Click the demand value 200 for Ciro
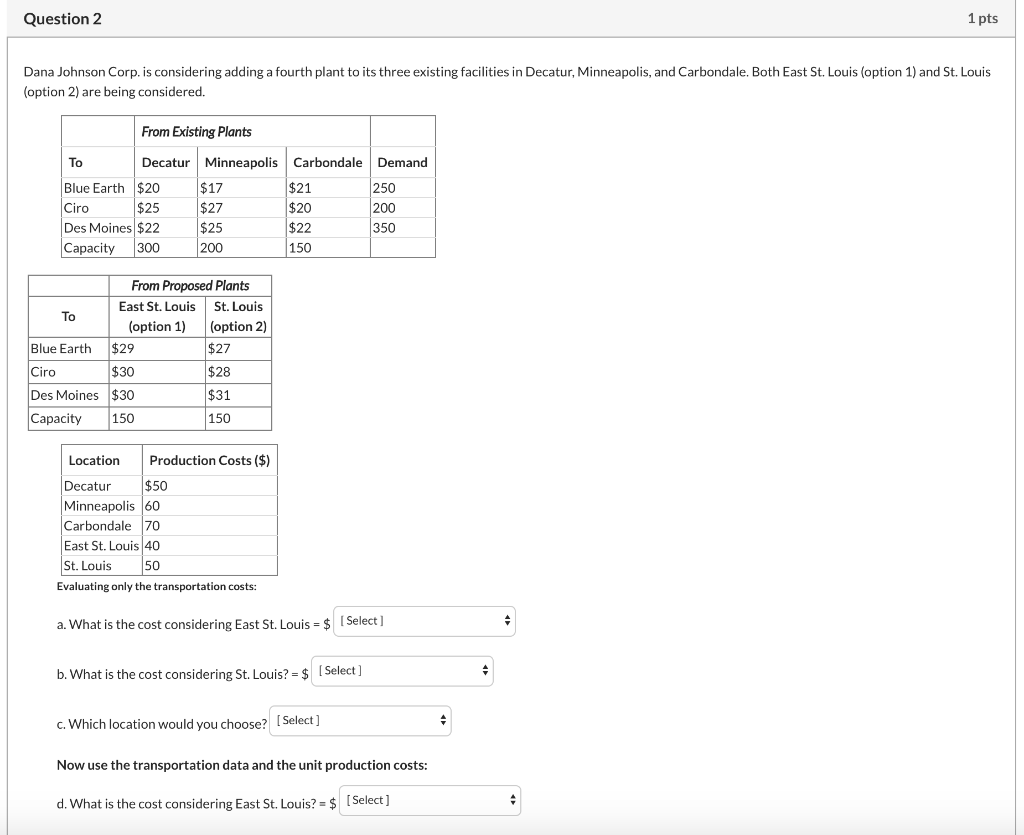The width and height of the screenshot is (1024, 835). (x=384, y=208)
